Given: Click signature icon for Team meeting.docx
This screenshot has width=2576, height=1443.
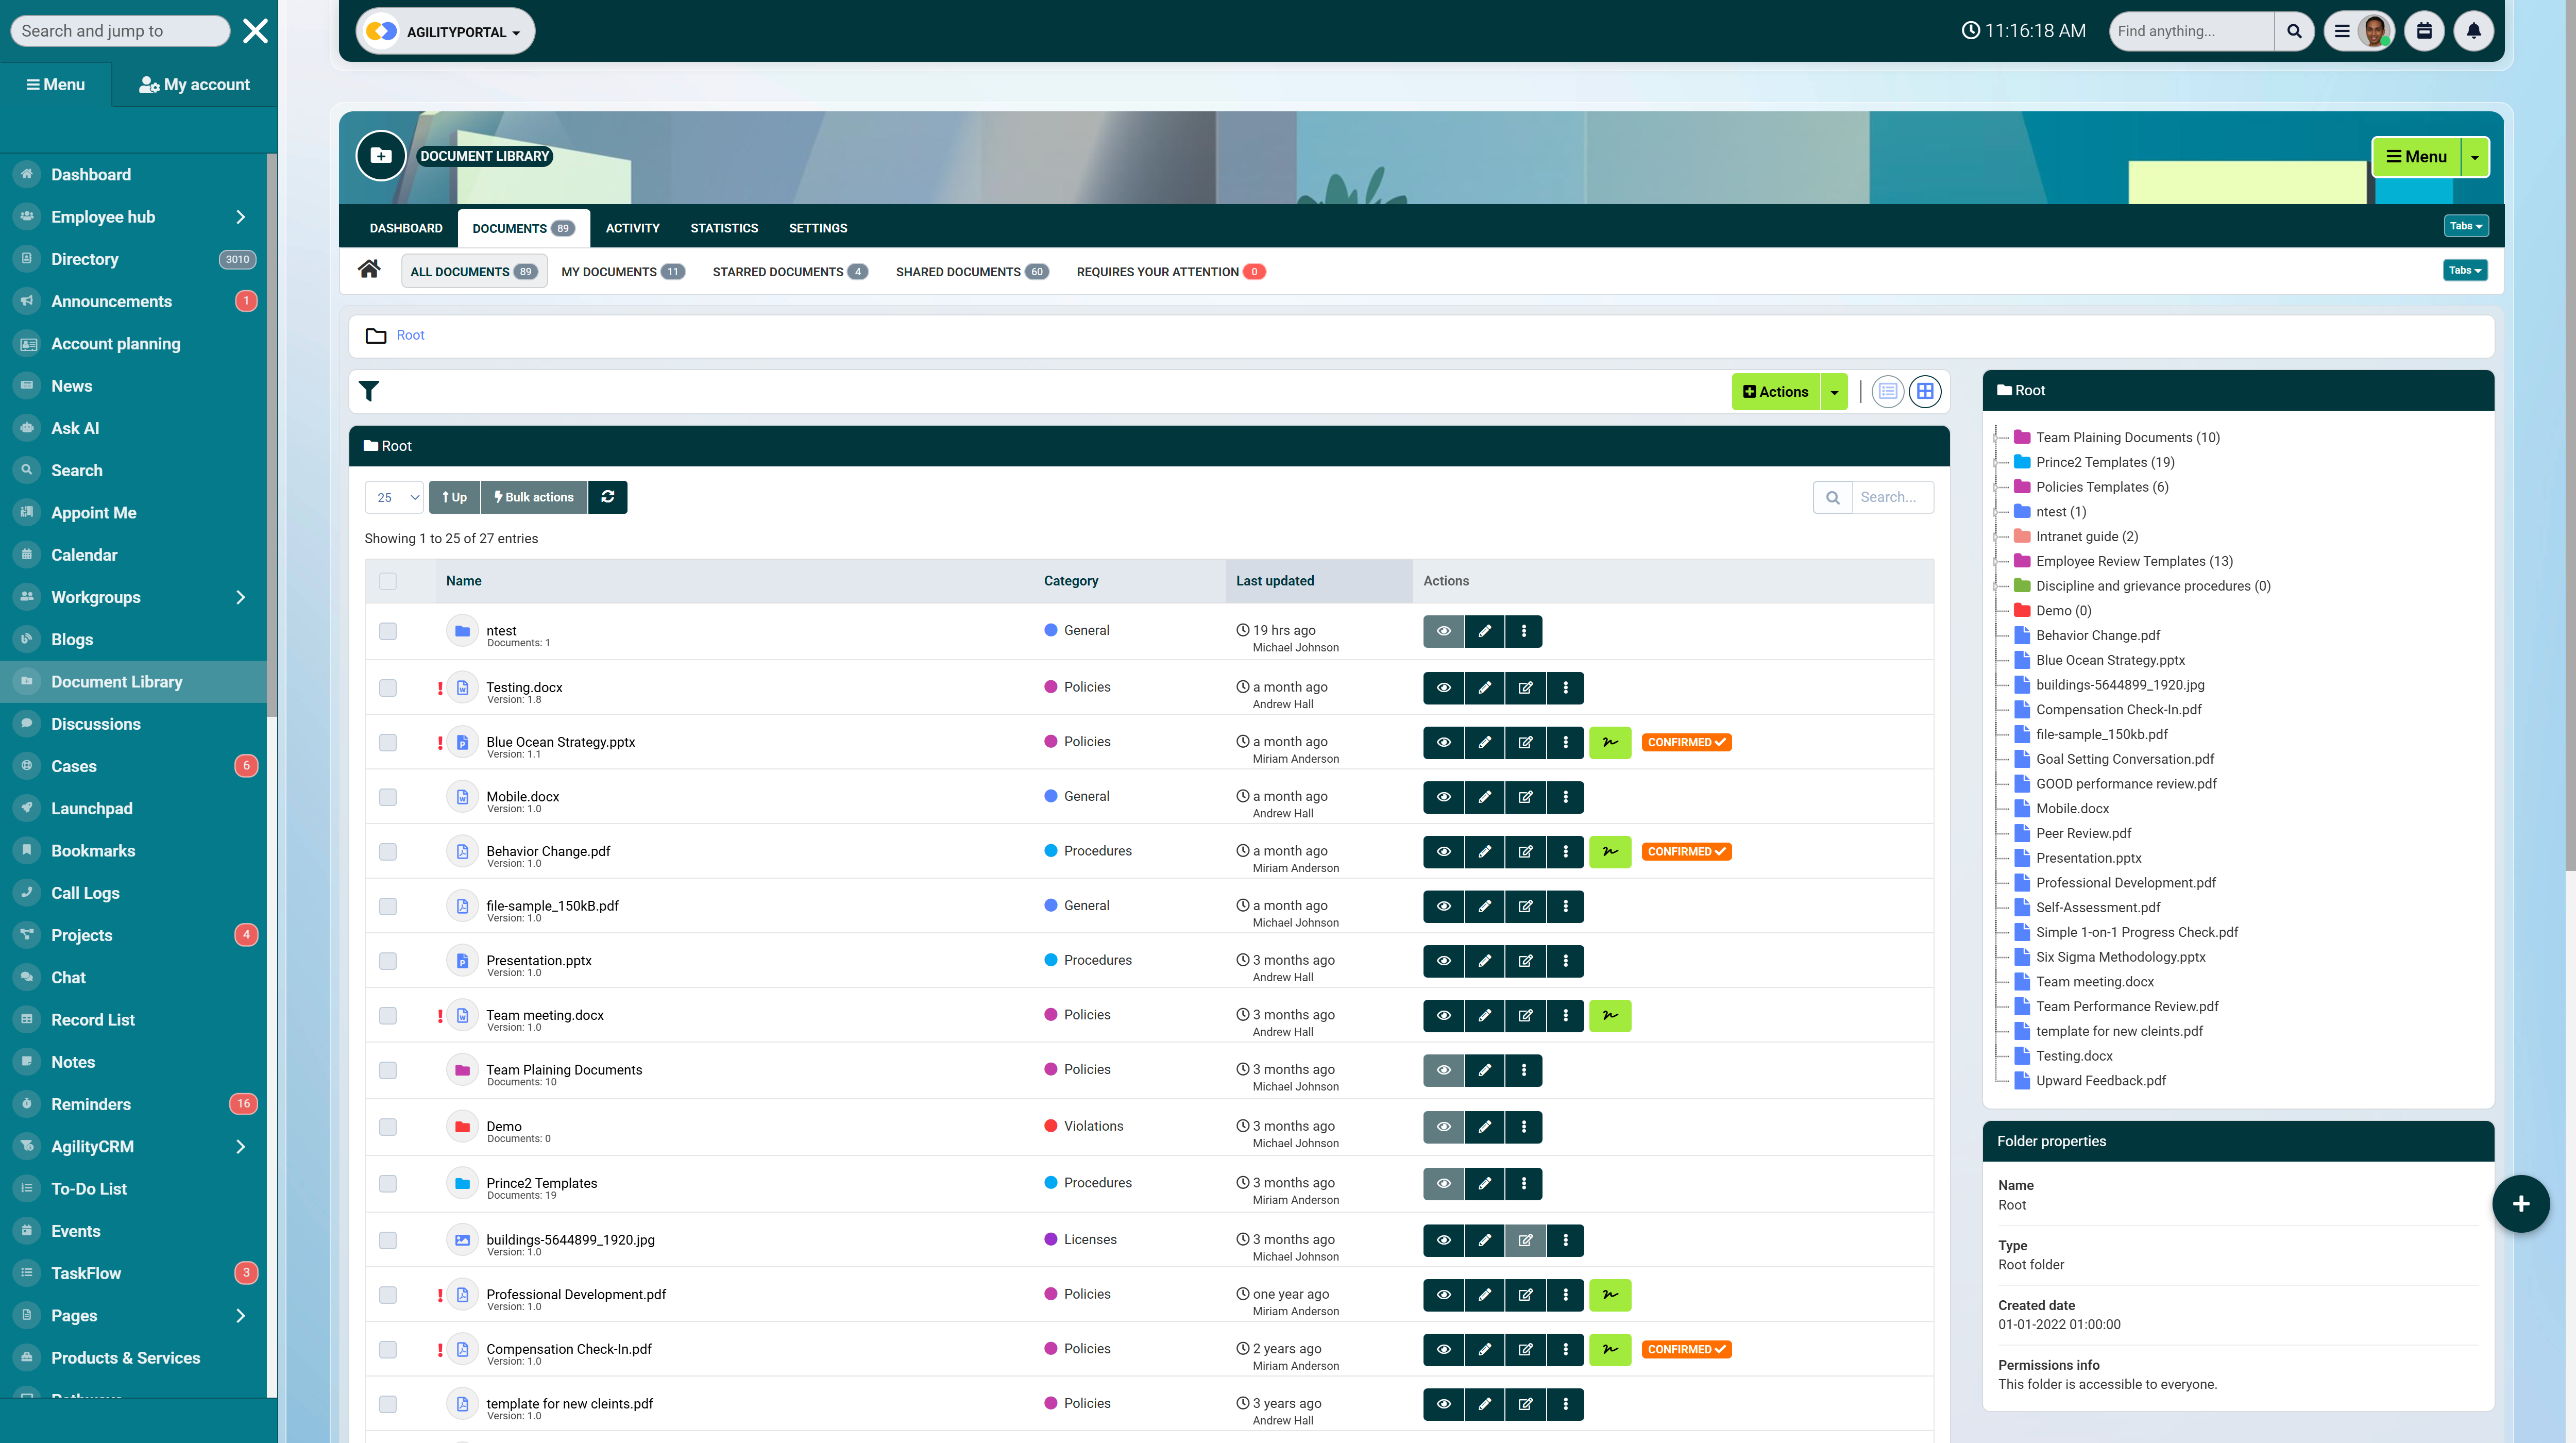Looking at the screenshot, I should (x=1610, y=1015).
